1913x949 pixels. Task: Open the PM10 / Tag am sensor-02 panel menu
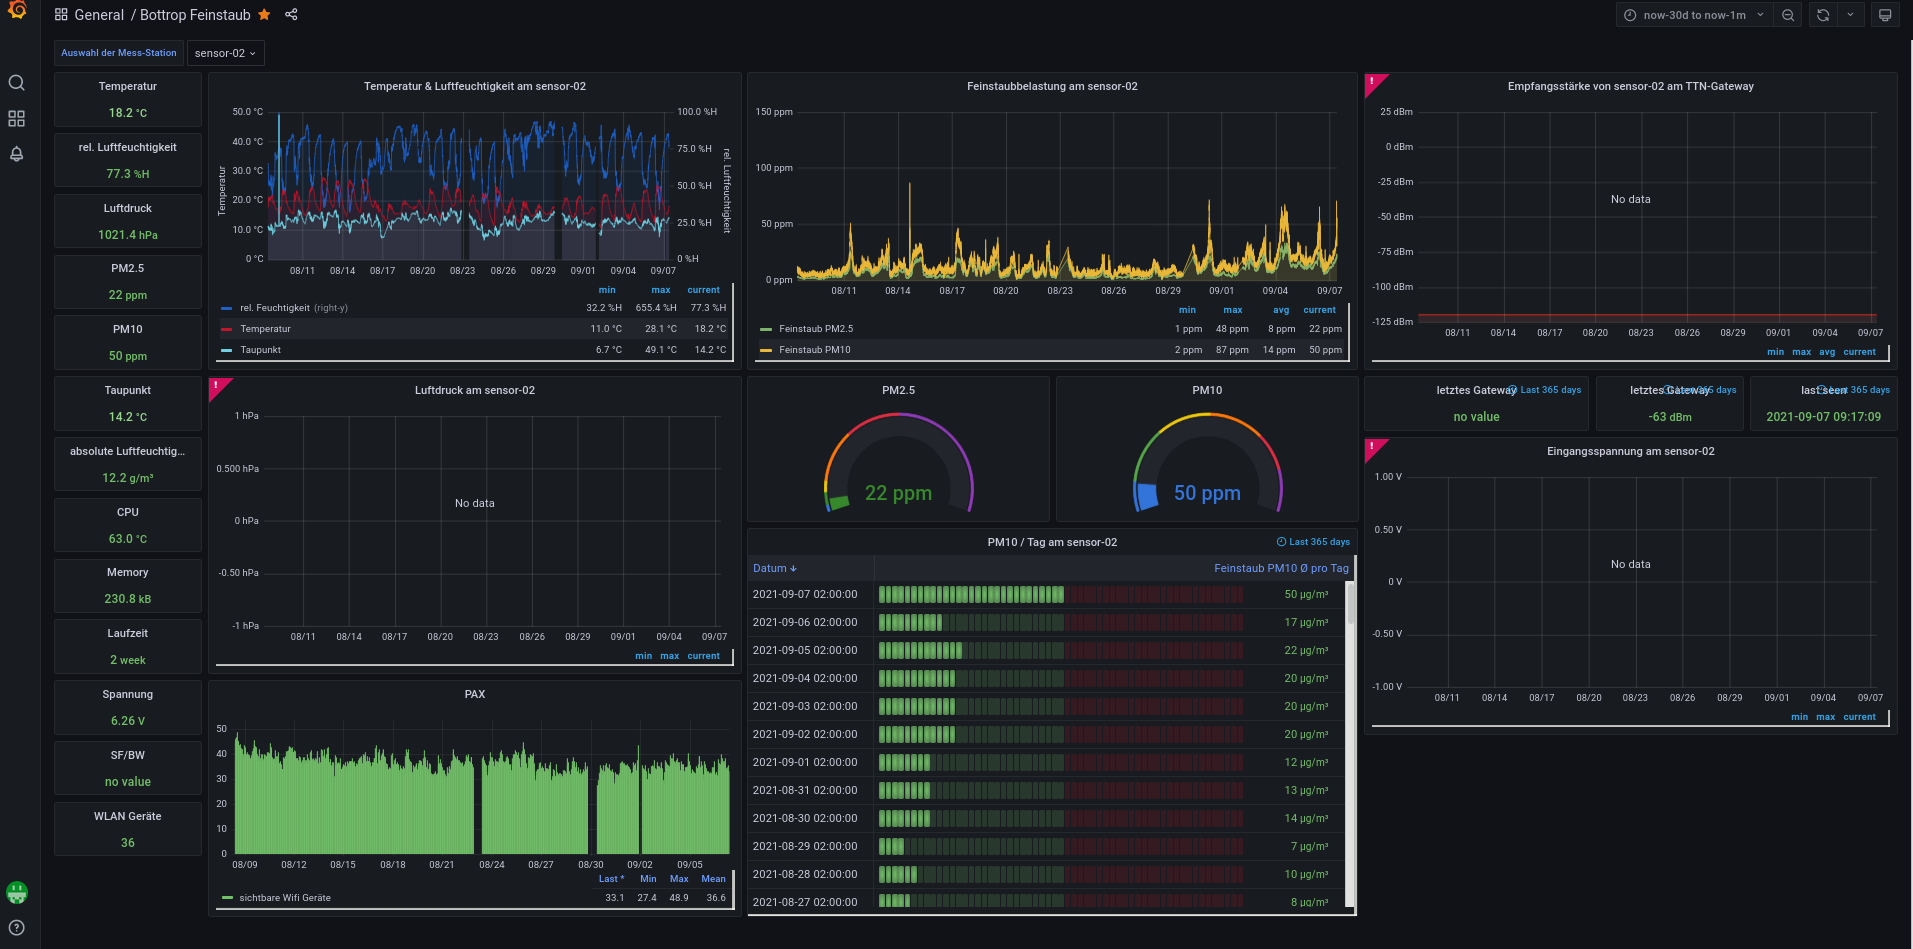[1052, 542]
